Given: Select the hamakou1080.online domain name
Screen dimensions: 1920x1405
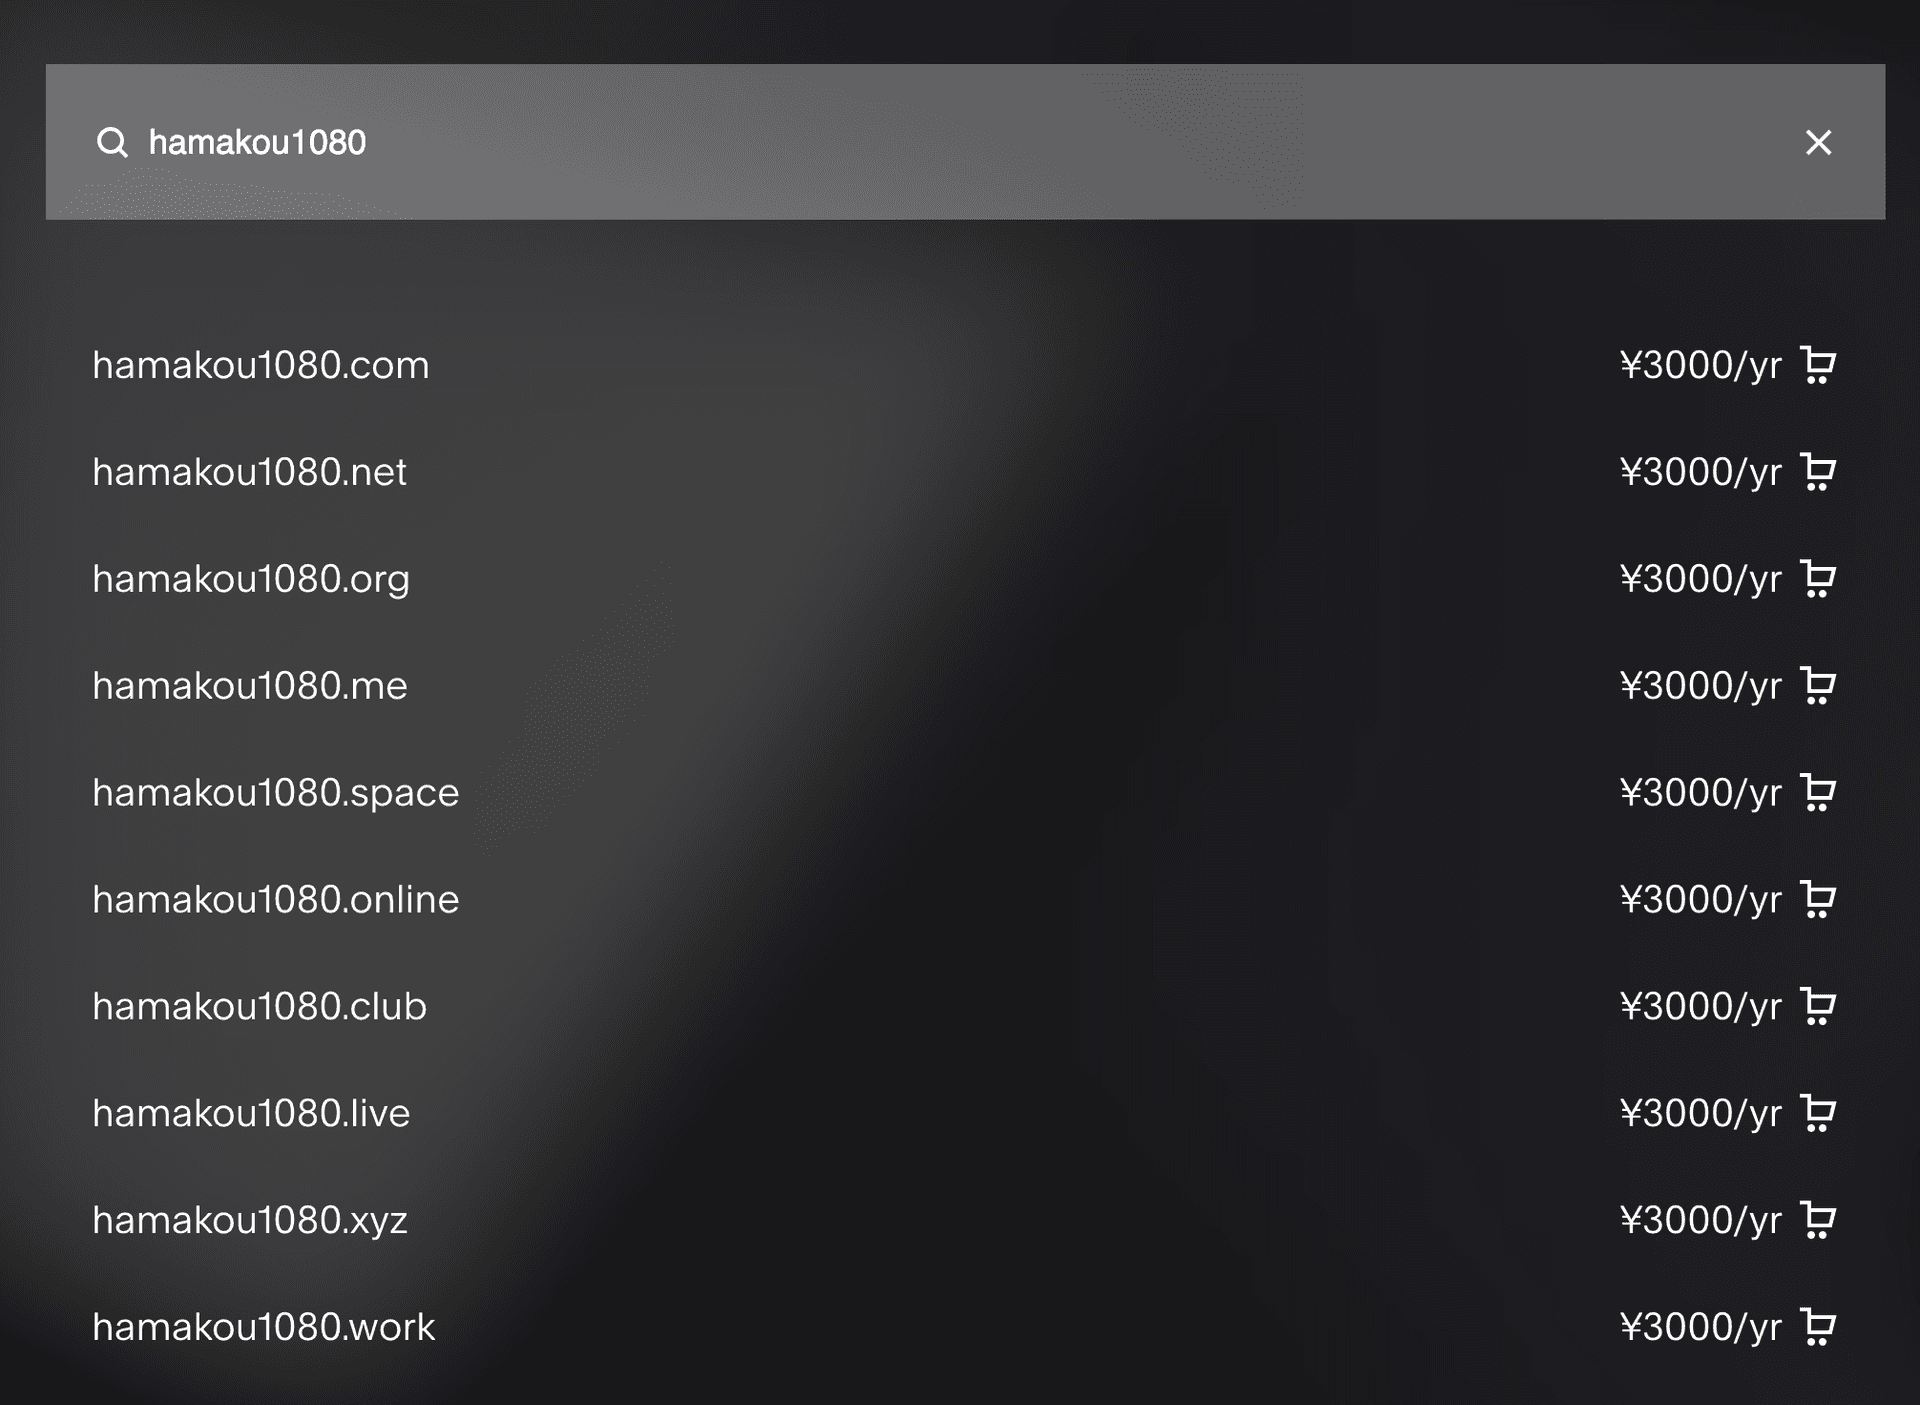Looking at the screenshot, I should pyautogui.click(x=276, y=900).
